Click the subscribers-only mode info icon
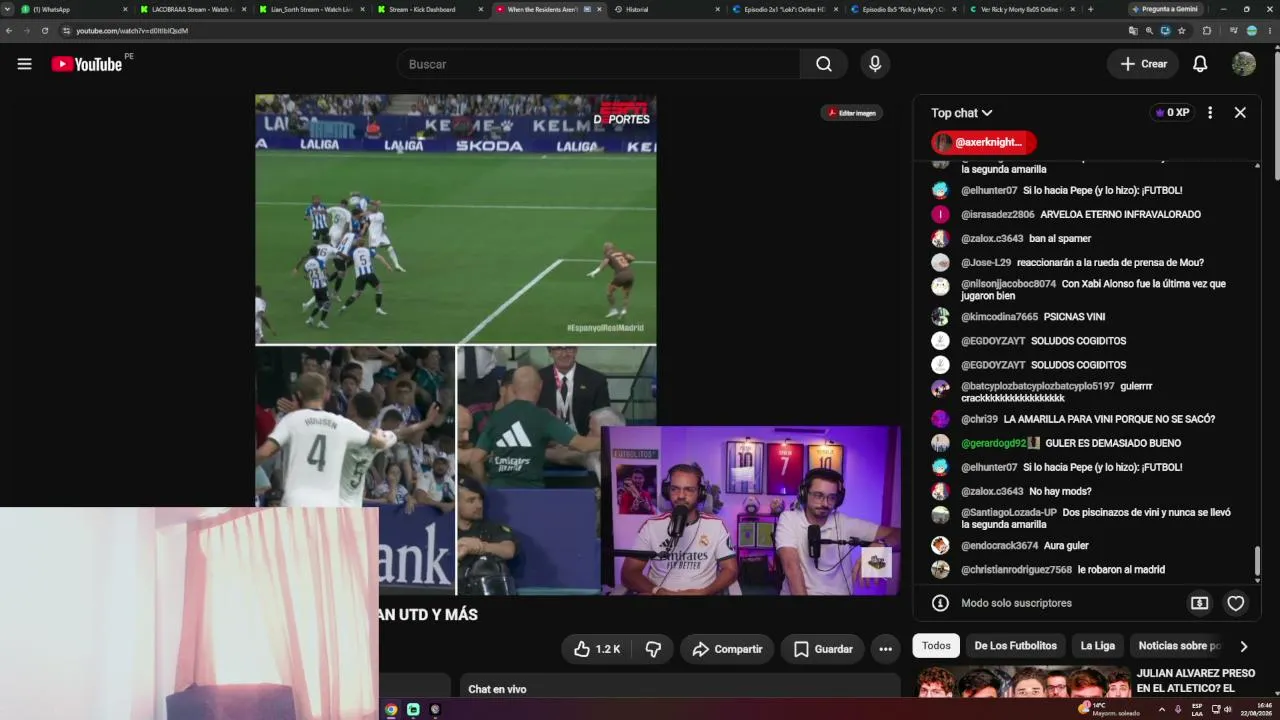 click(940, 603)
